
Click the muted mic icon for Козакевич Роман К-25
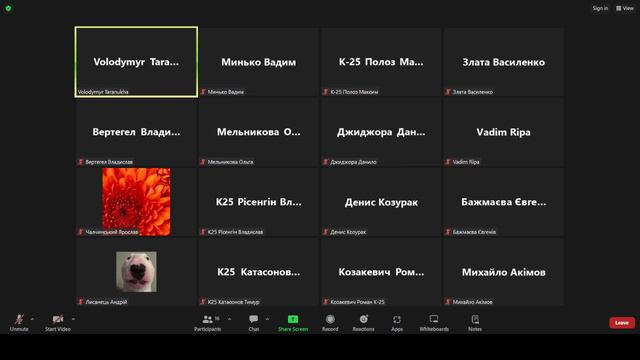(325, 302)
